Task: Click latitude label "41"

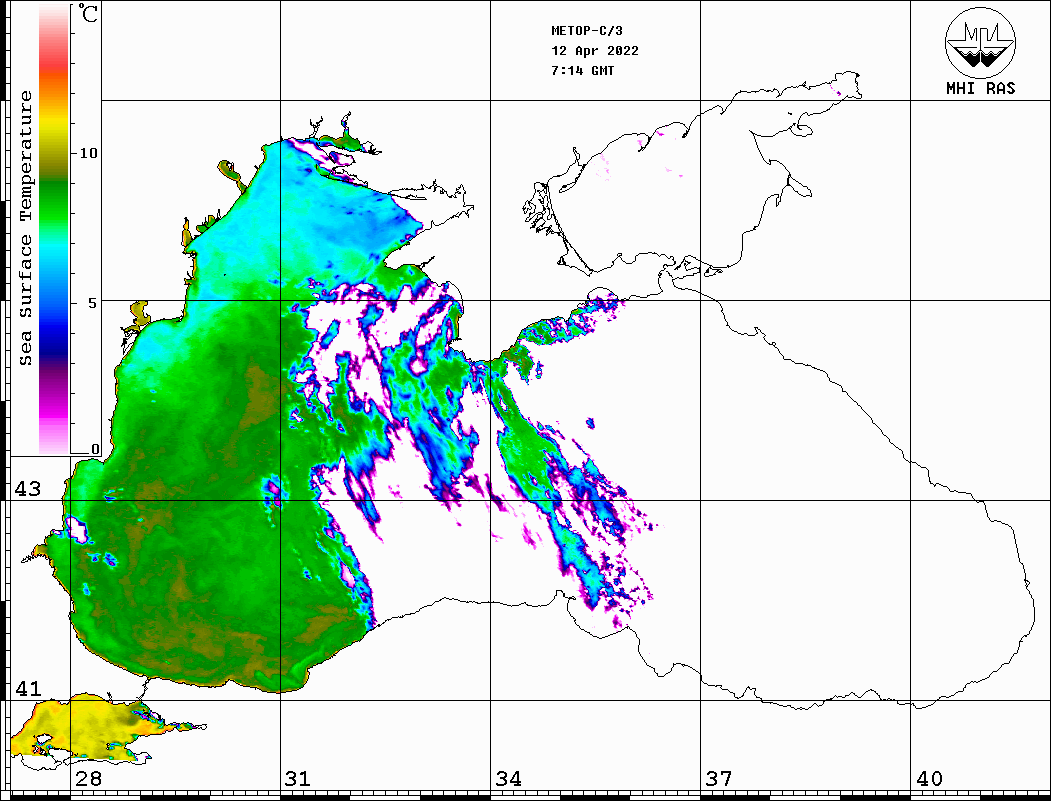Action: point(28,688)
